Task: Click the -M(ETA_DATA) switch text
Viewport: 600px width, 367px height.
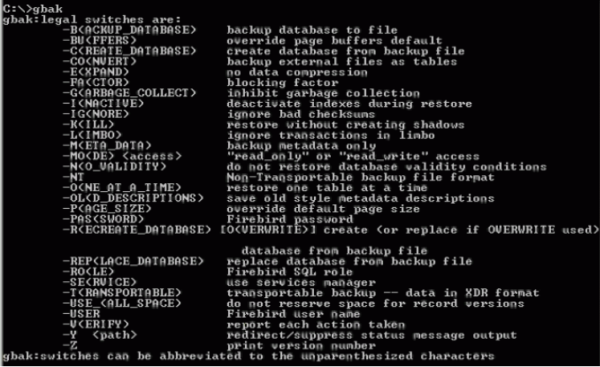Action: 107,146
